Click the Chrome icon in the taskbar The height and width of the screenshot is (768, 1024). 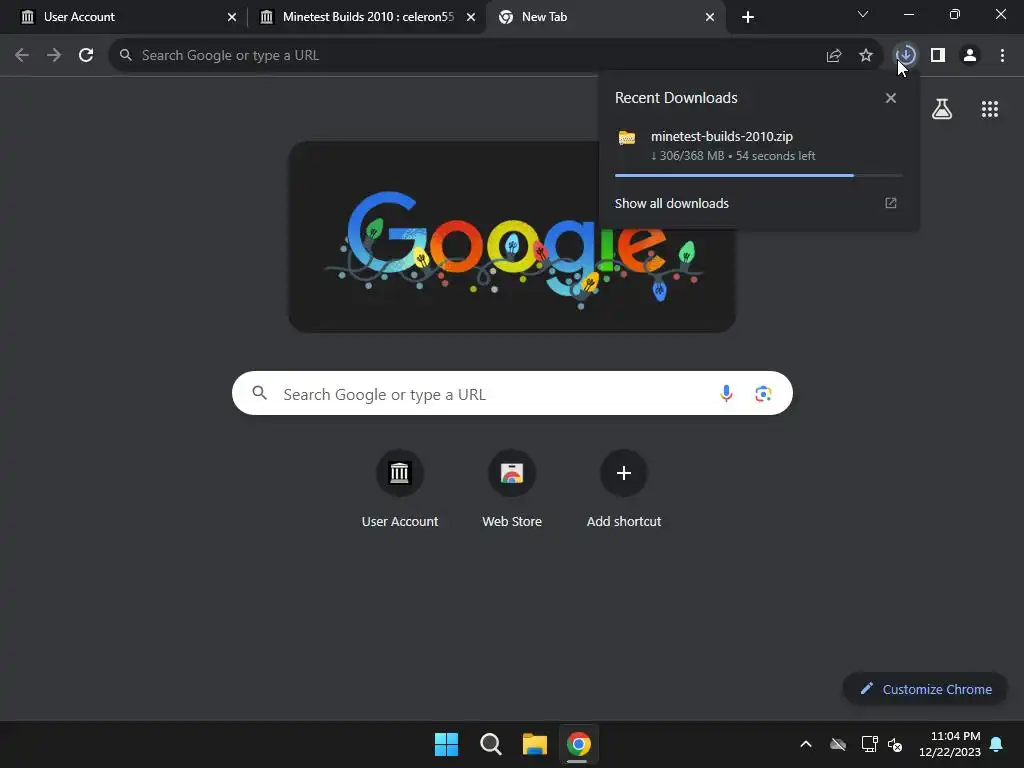coord(579,744)
